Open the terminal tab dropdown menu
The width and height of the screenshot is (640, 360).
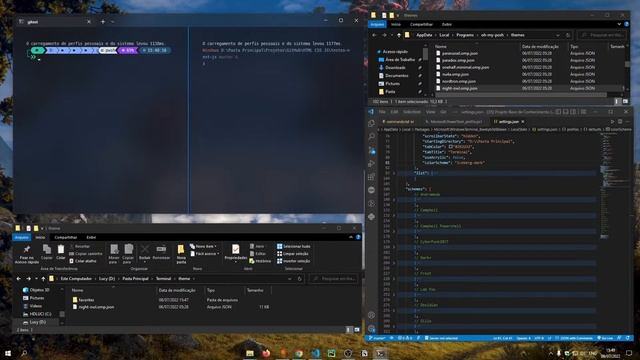click(x=113, y=22)
